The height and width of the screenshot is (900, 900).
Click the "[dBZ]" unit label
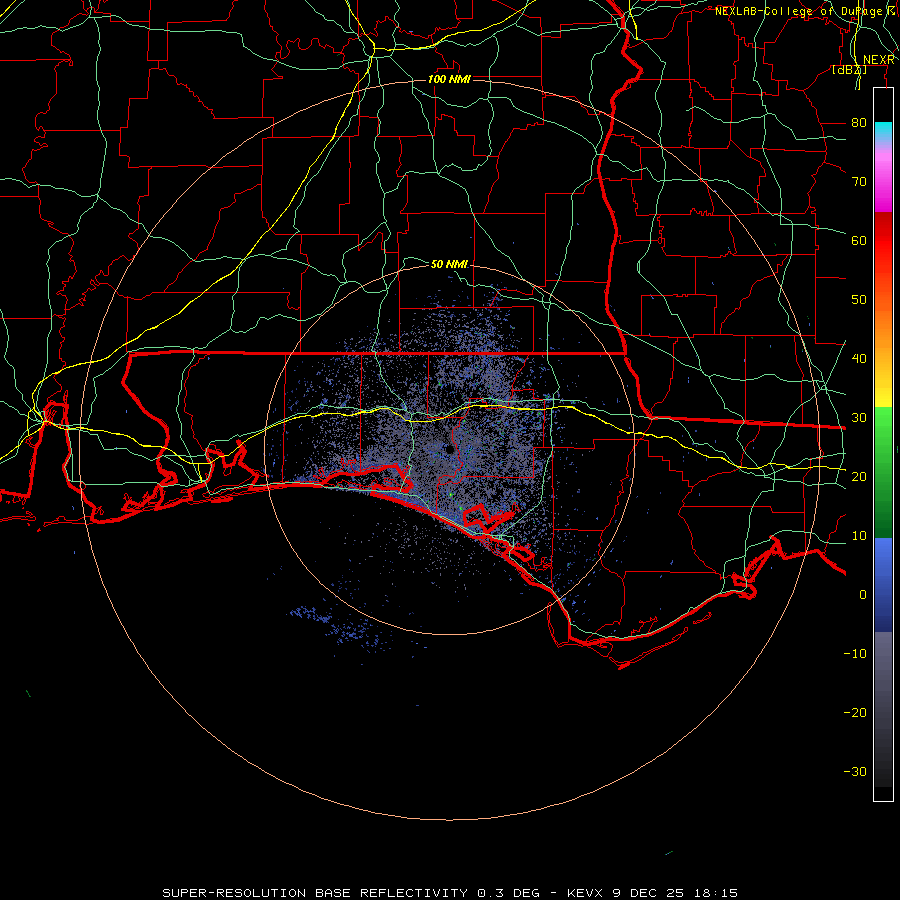pos(849,69)
